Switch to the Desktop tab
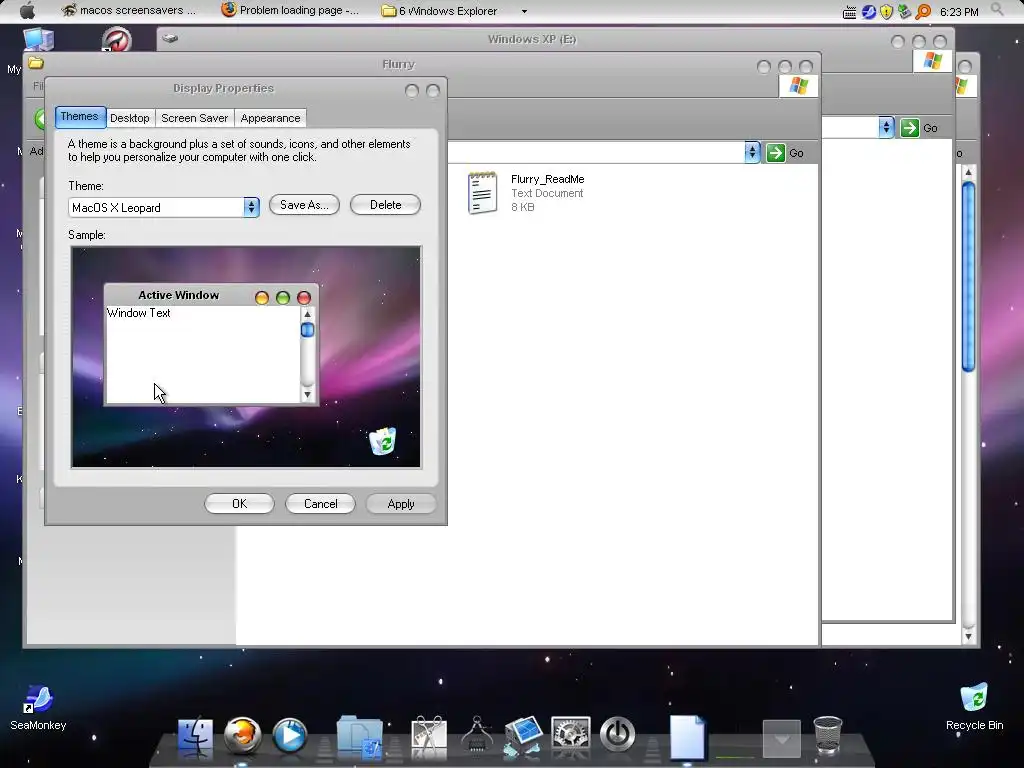1024x768 pixels. pyautogui.click(x=129, y=118)
